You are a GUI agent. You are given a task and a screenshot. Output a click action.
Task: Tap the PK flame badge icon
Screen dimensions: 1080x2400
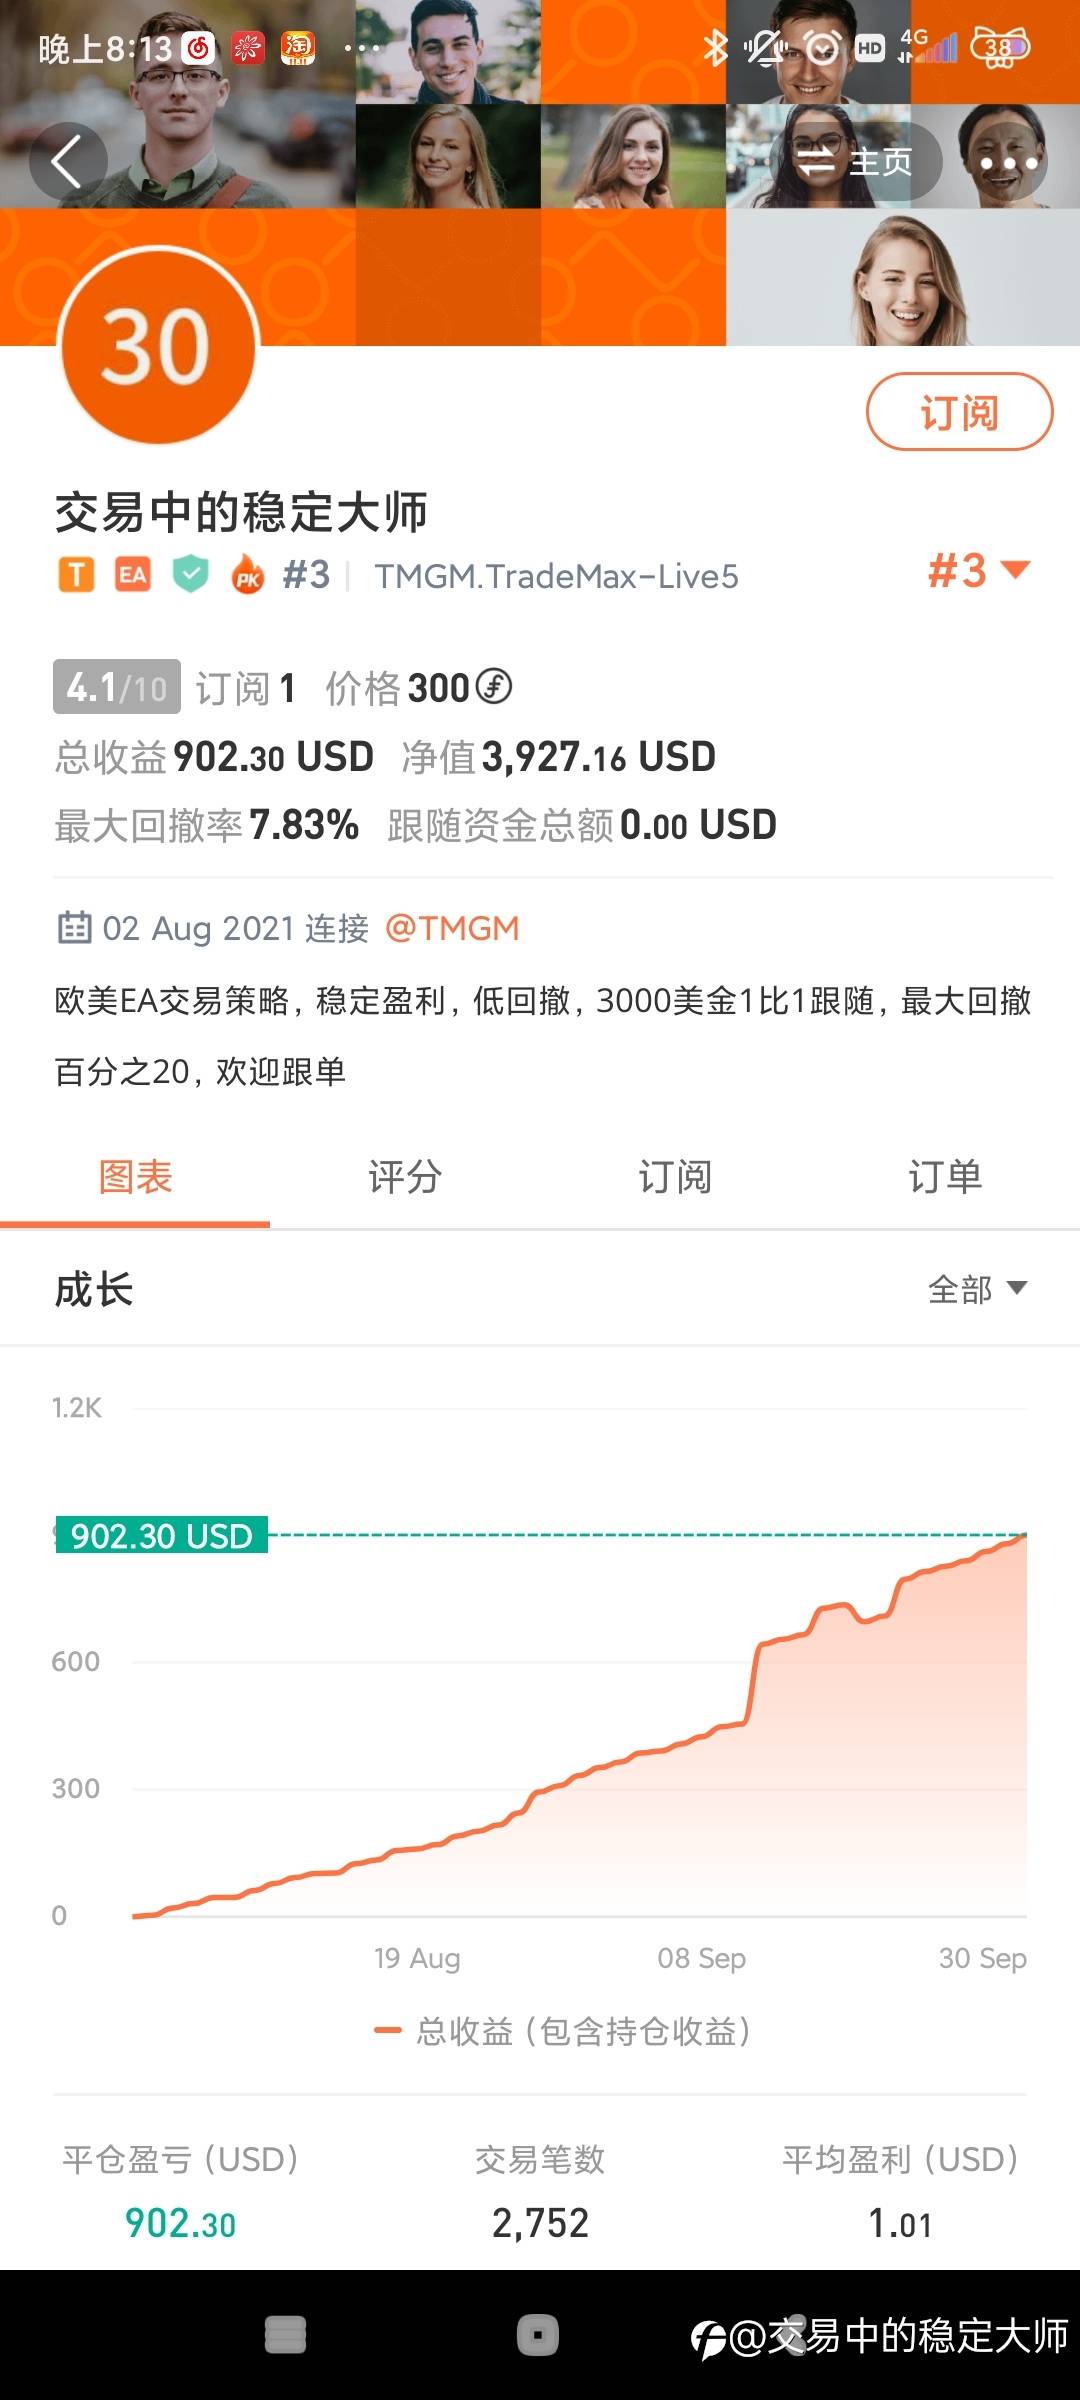tap(247, 577)
